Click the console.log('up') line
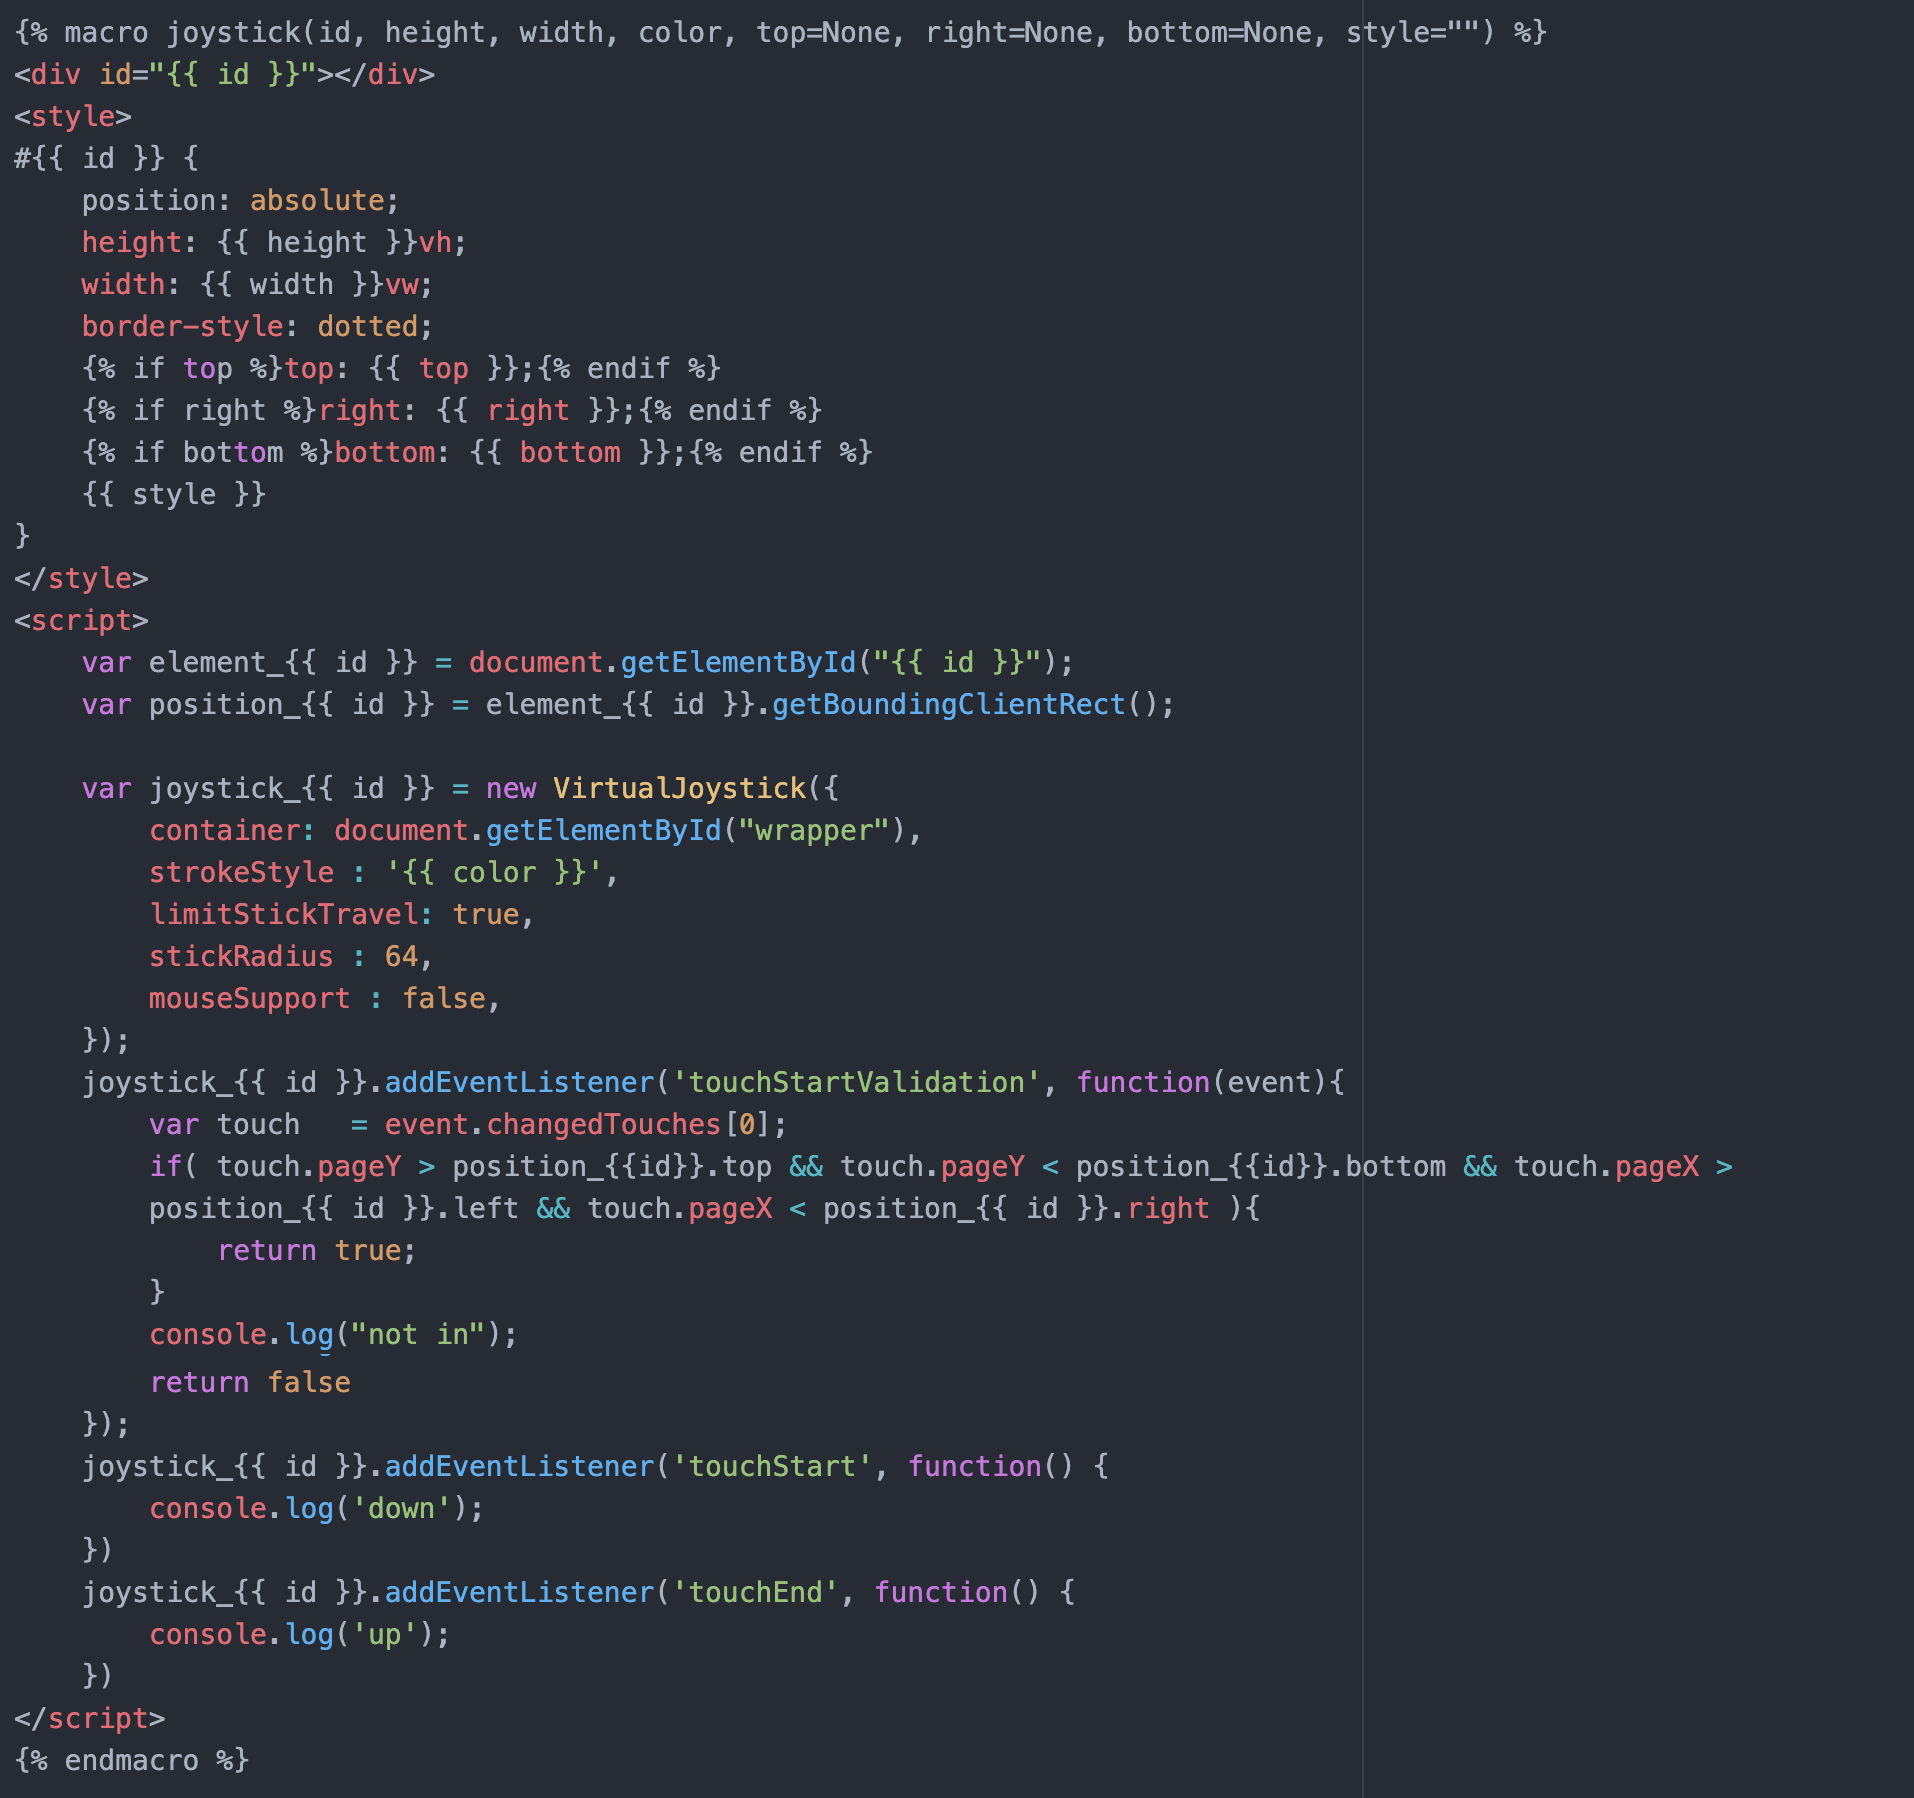 coord(299,1635)
